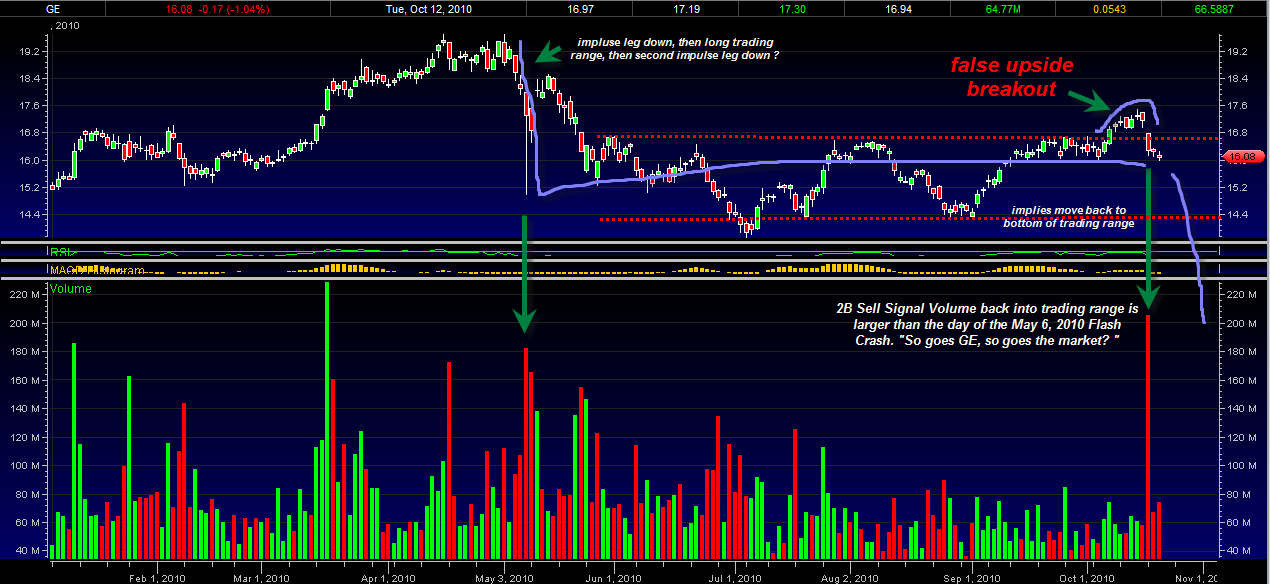Click the 17.19 value in the header bar
Image resolution: width=1270 pixels, height=584 pixels.
[687, 8]
